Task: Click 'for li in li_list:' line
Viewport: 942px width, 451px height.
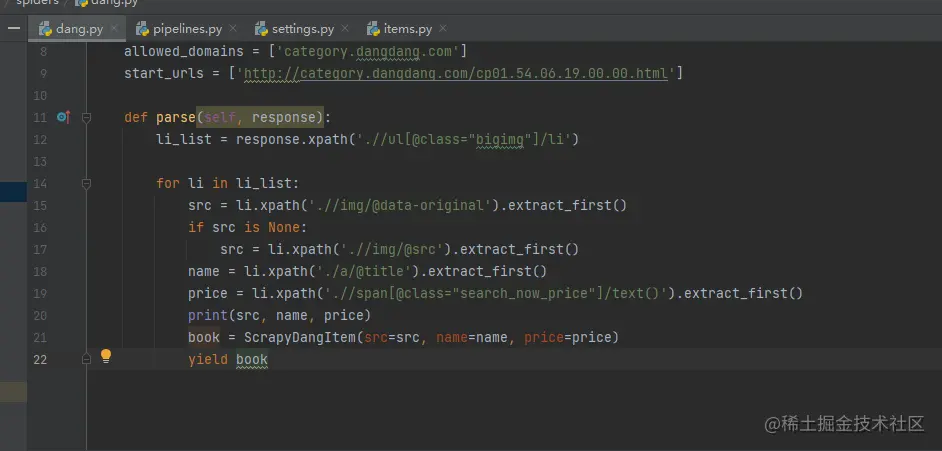Action: (228, 183)
